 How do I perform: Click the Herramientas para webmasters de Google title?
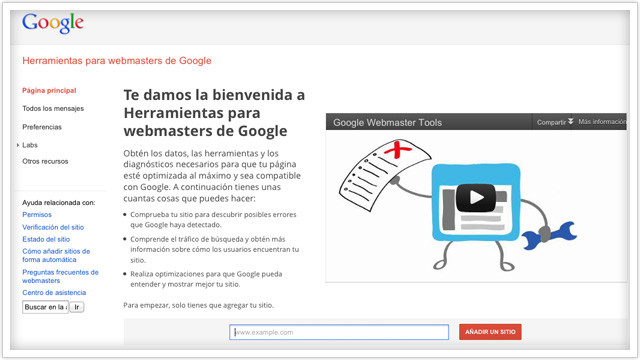117,61
